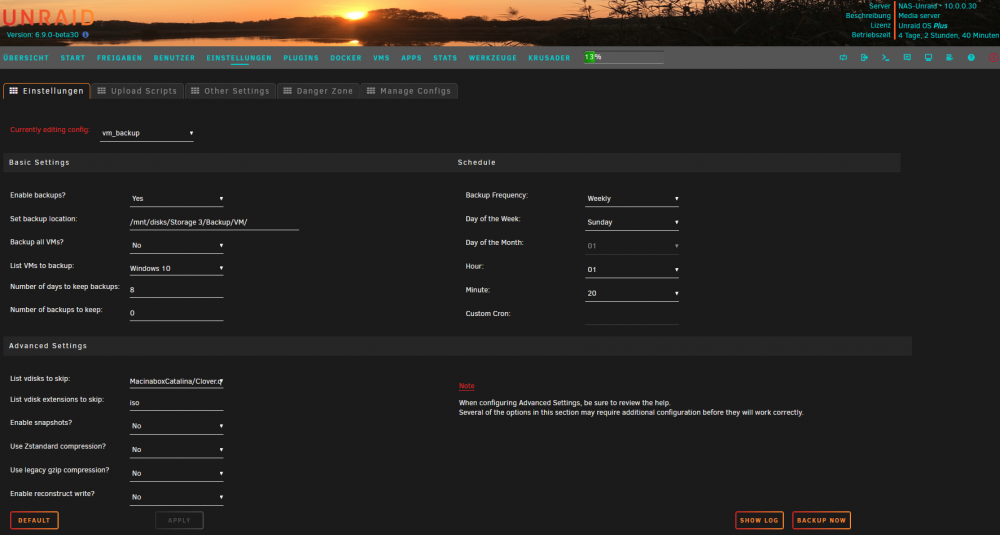Viewport: 1000px width, 535px height.
Task: Click the Custom Cron input field
Action: point(631,317)
